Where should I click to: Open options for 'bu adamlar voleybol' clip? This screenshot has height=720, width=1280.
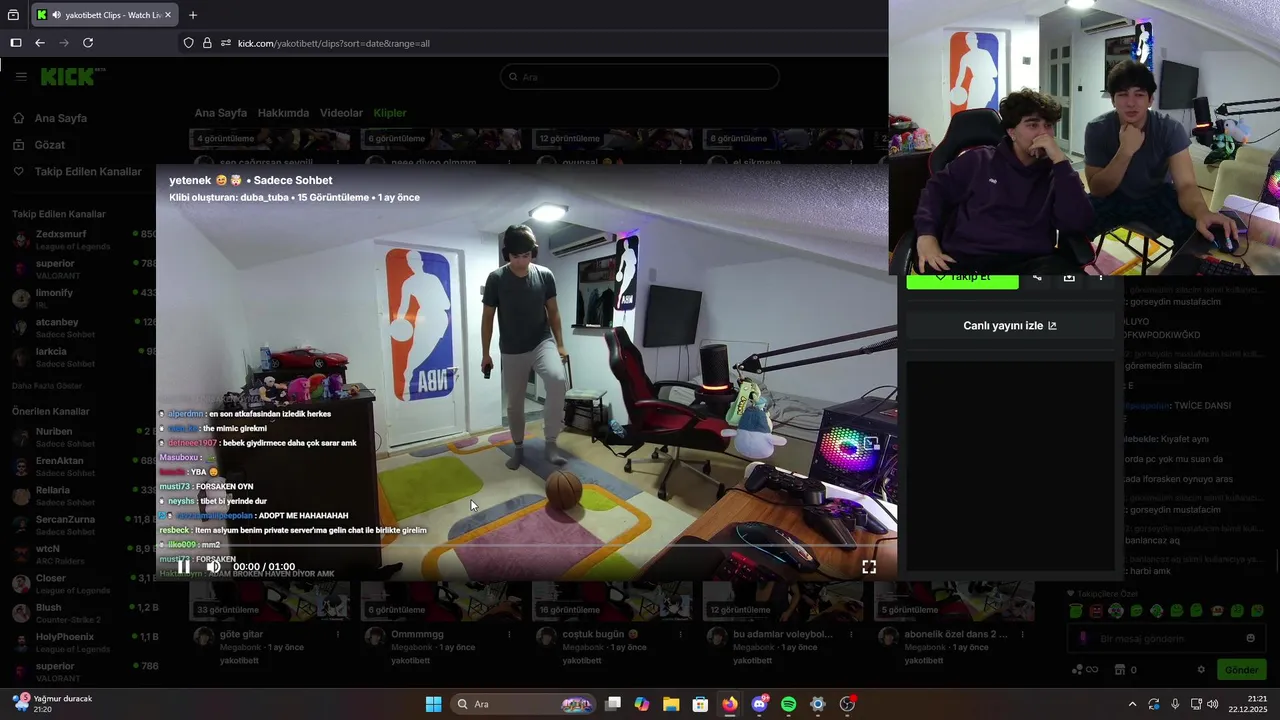(853, 635)
